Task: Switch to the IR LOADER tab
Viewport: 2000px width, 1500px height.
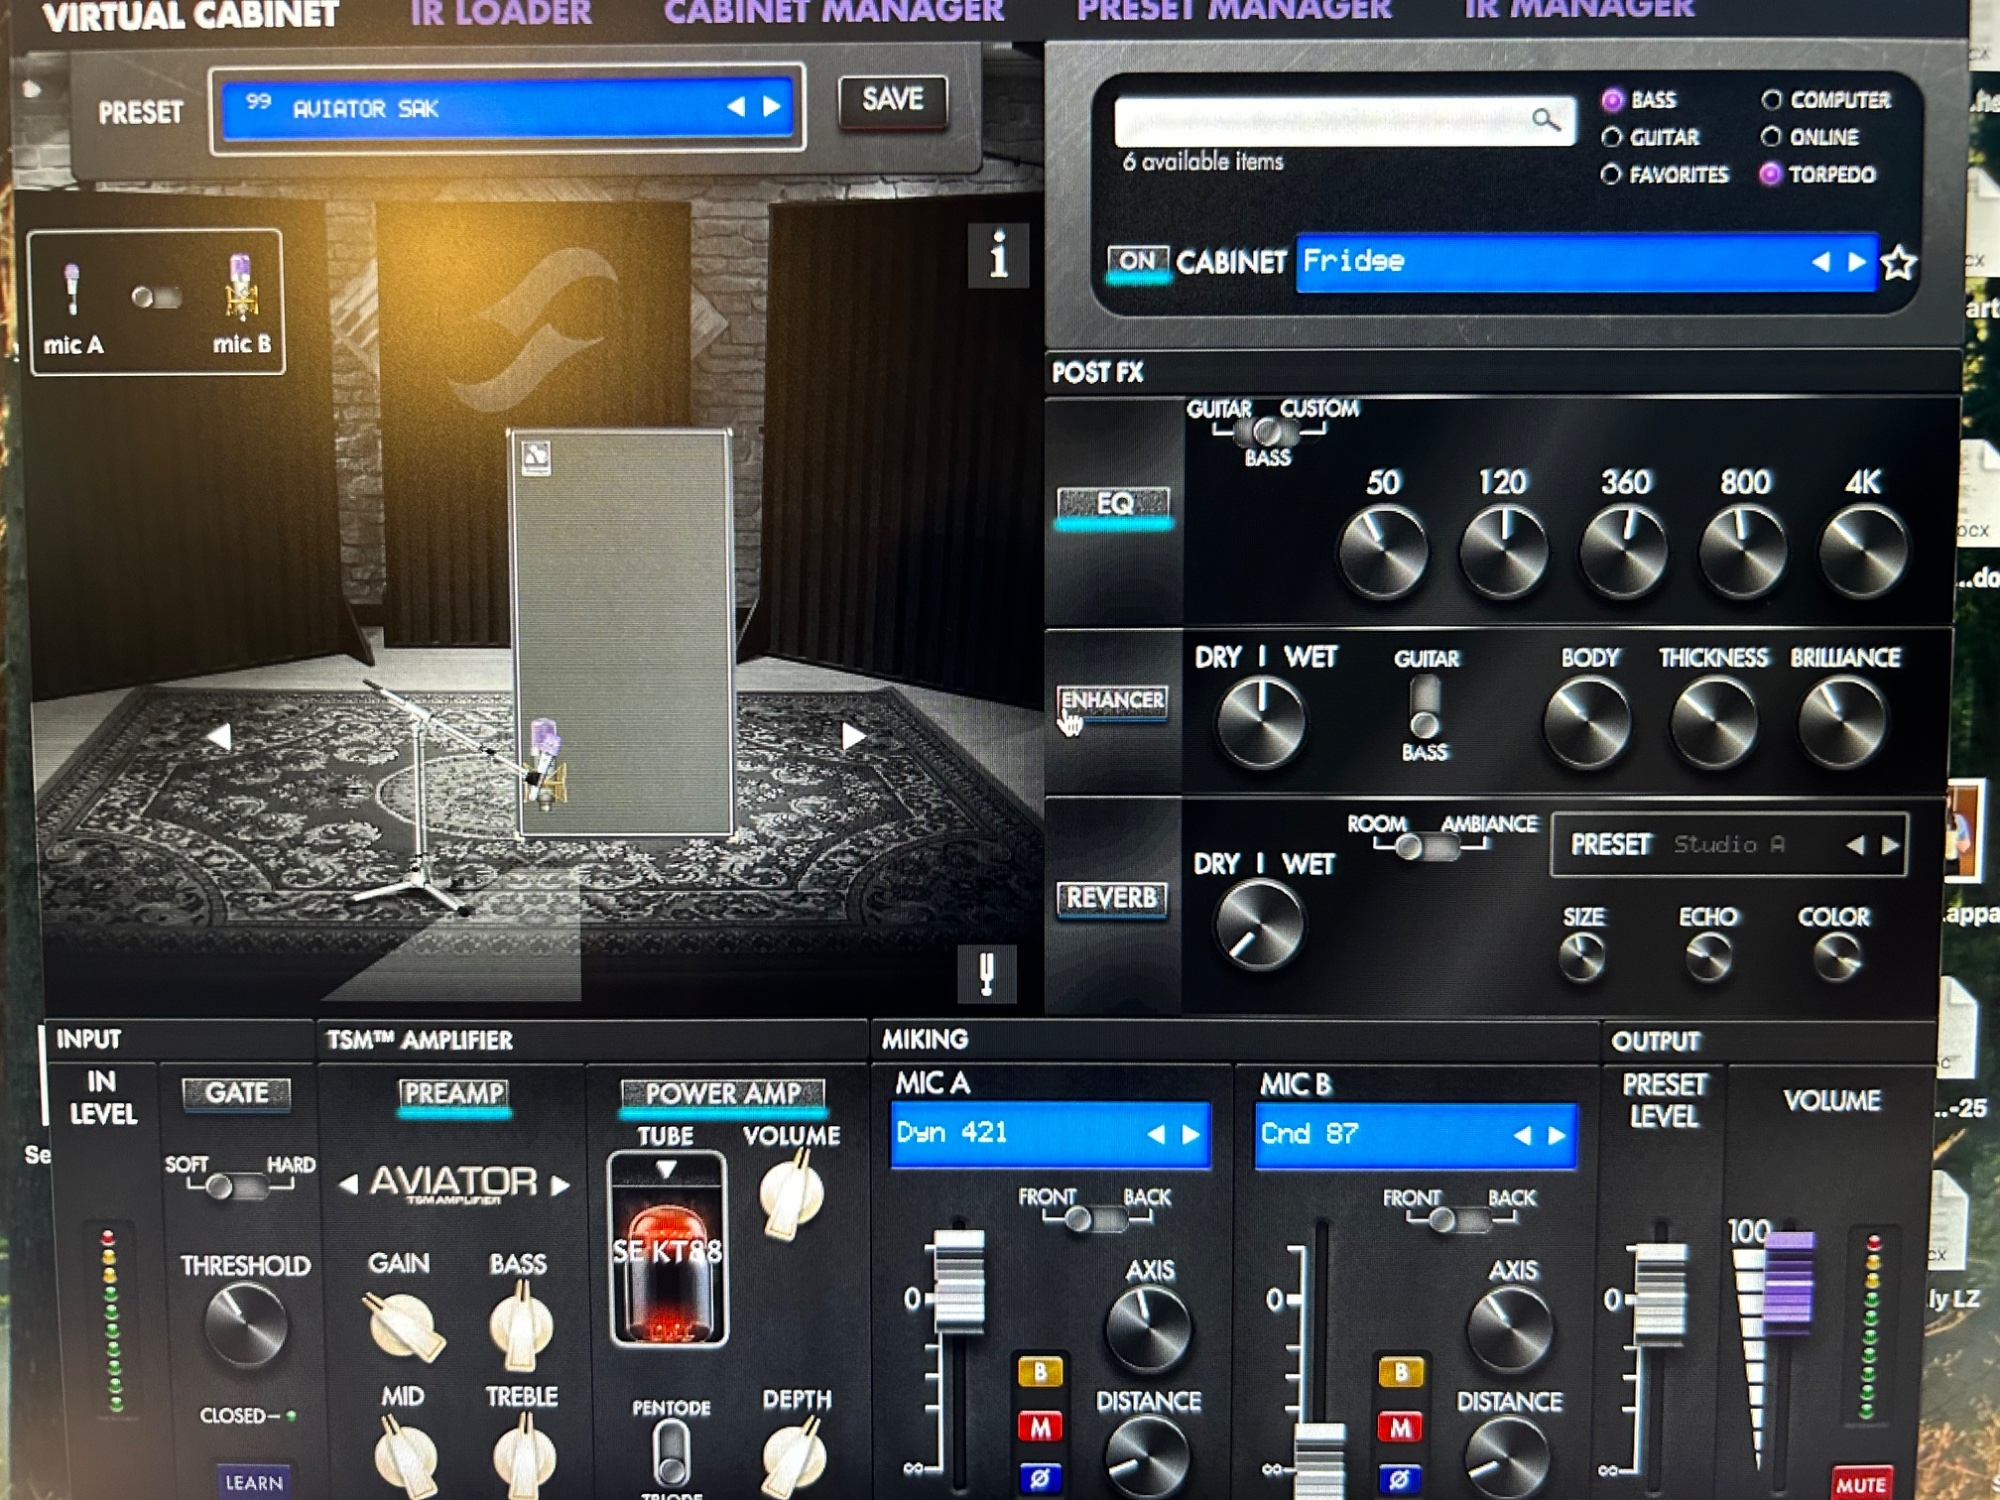Action: 501,13
